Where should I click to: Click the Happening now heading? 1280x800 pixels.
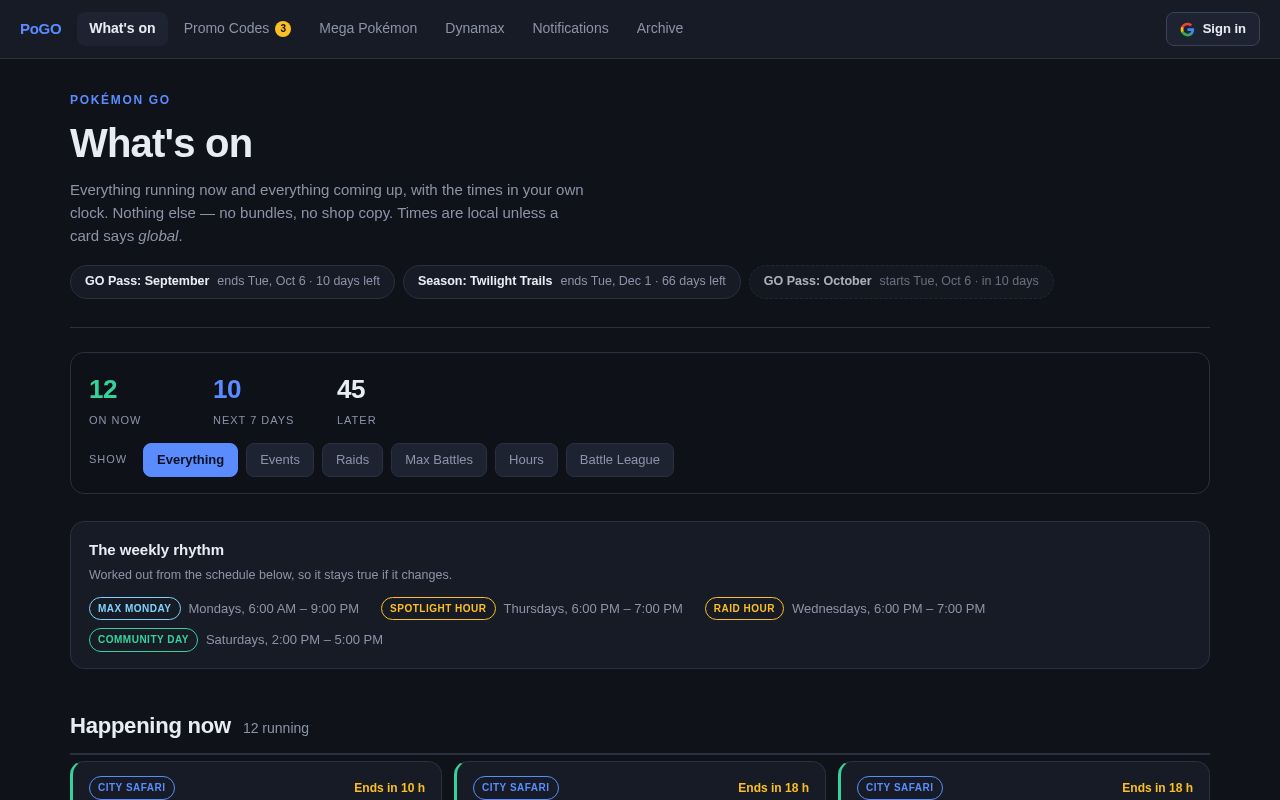point(150,726)
